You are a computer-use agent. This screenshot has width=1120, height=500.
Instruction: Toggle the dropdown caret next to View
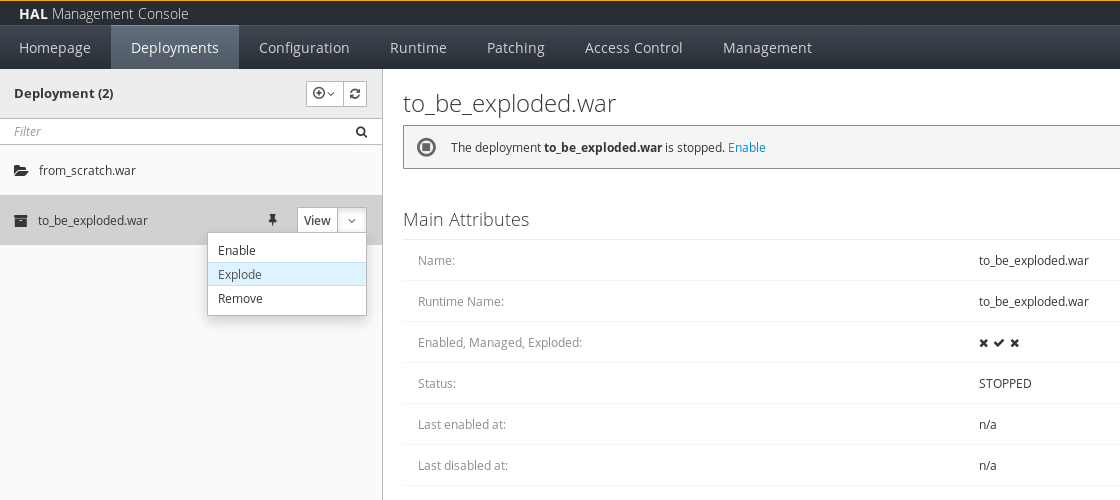pos(352,220)
